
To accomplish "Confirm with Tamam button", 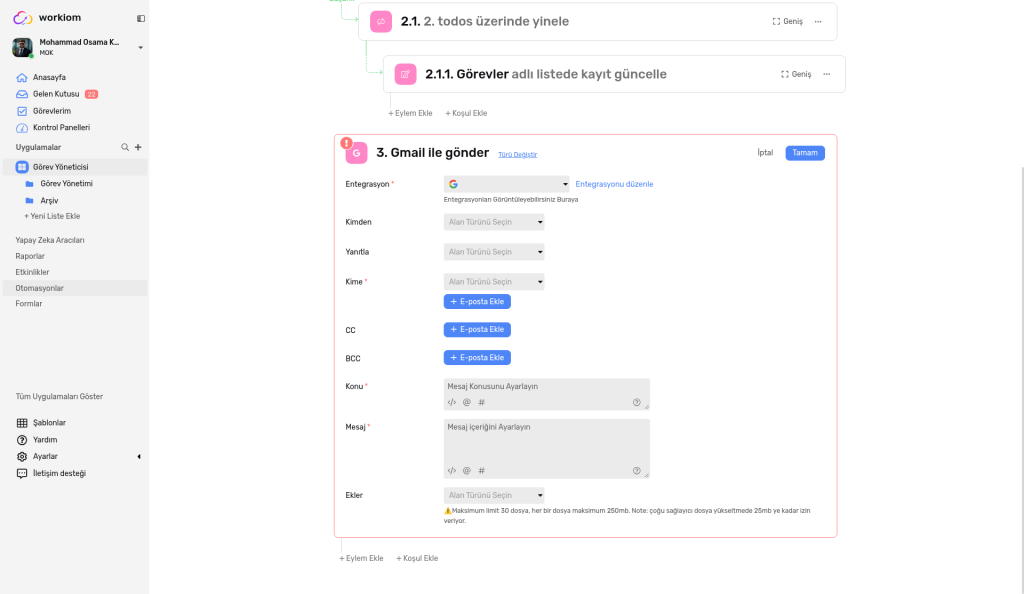I will coord(805,153).
